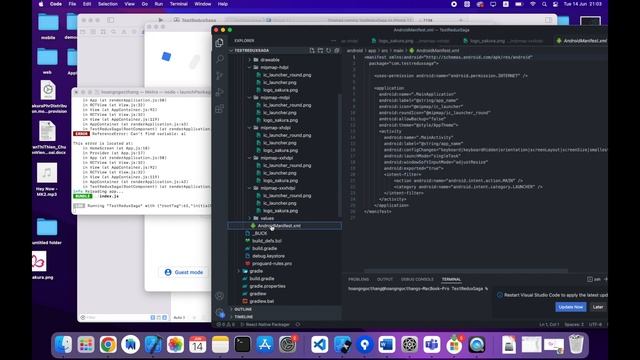Open System Preferences from the Dock
This screenshot has width=640, height=360.
coord(288,345)
